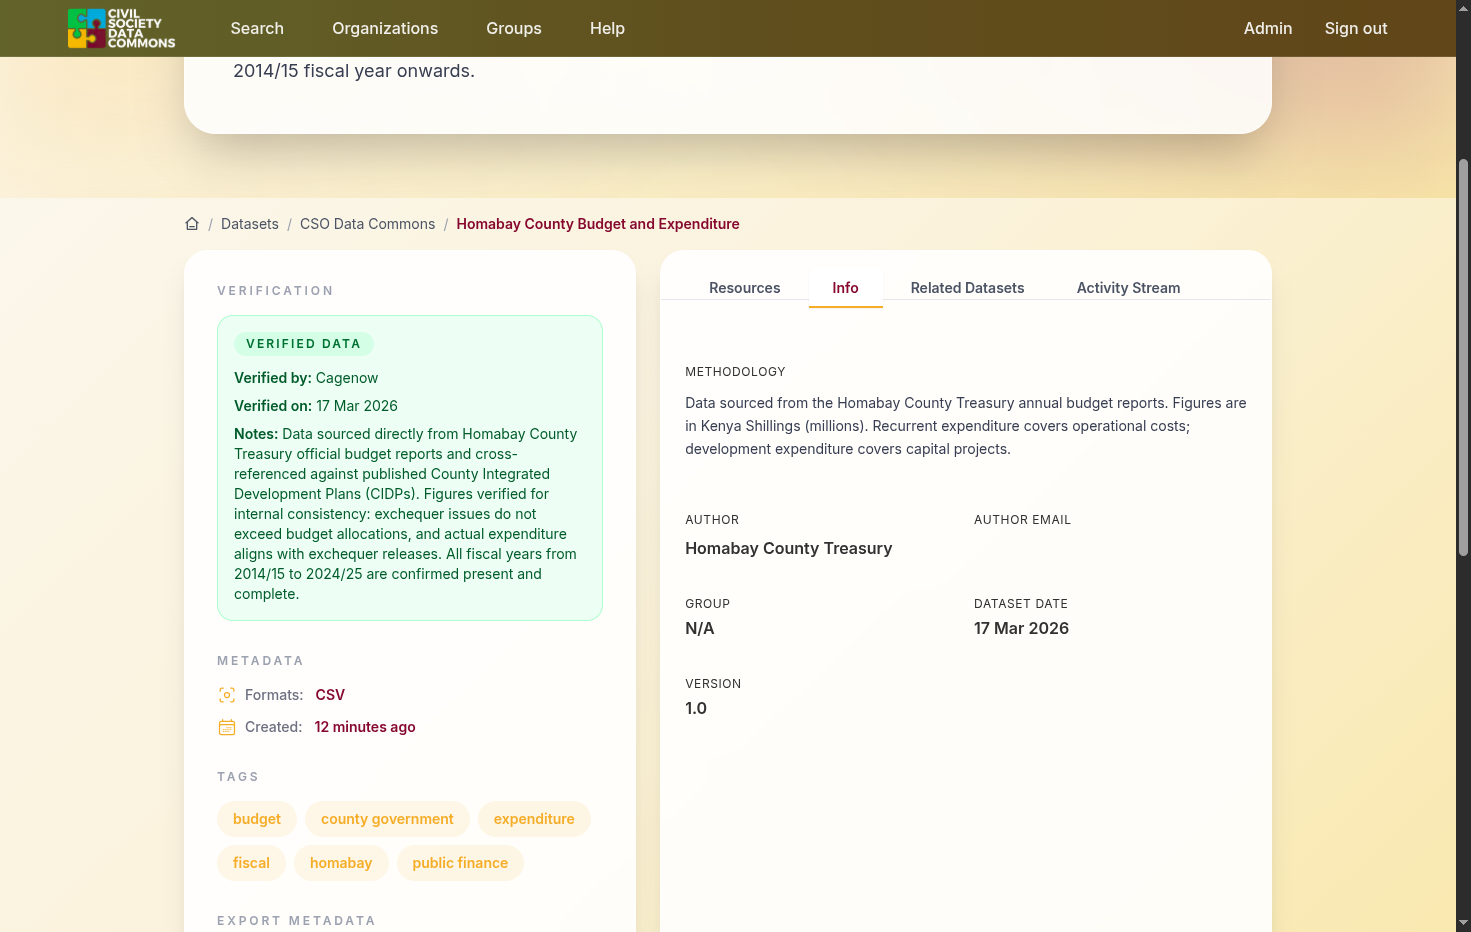Switch to the Resources tab
Viewport: 1471px width, 932px height.
point(745,288)
